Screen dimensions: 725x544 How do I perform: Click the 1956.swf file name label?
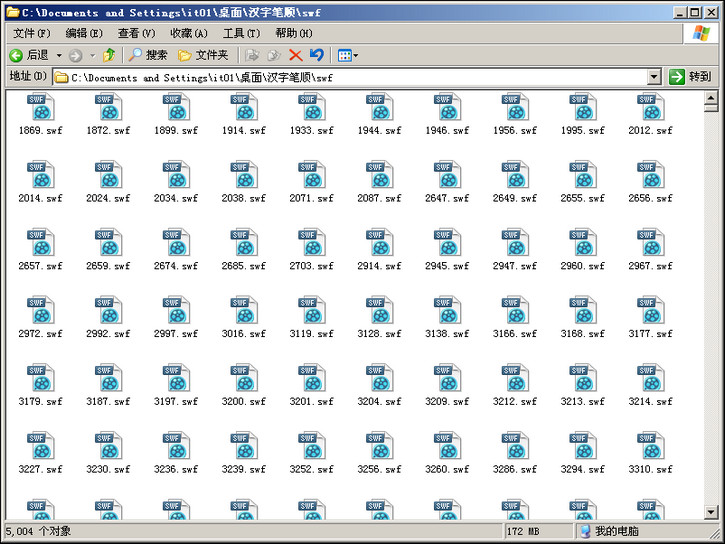[515, 131]
